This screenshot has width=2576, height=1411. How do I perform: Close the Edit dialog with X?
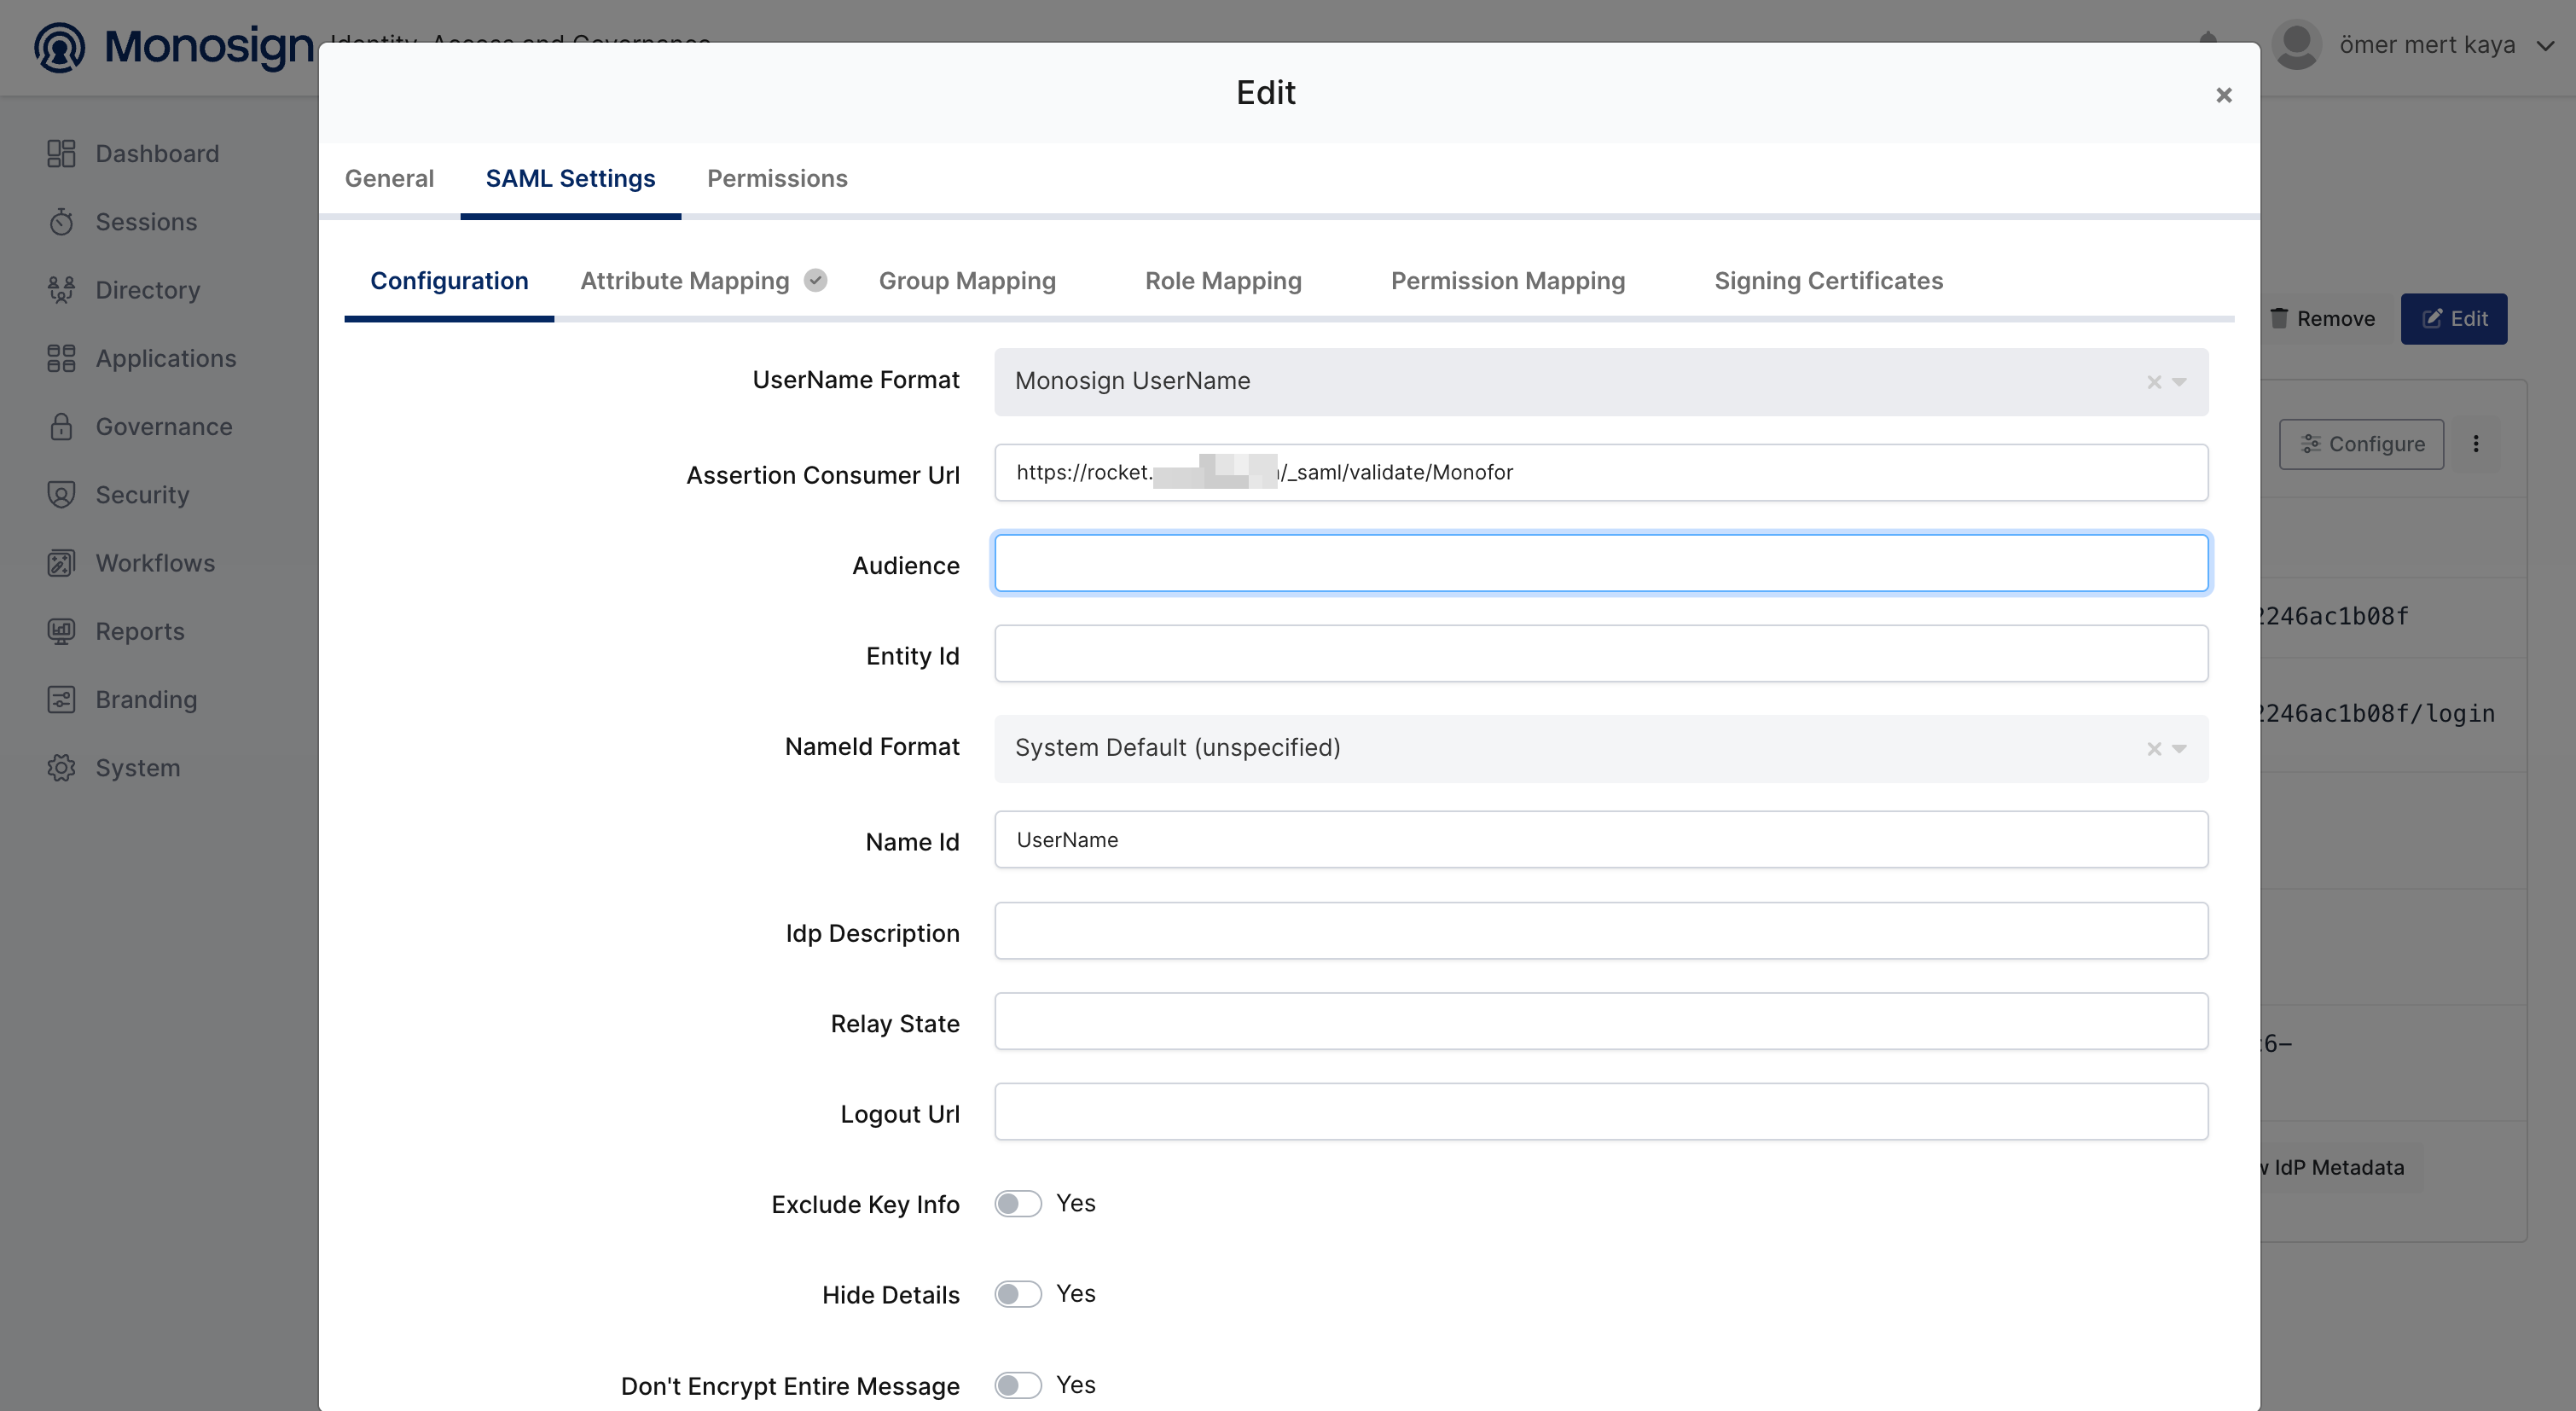coord(2223,95)
